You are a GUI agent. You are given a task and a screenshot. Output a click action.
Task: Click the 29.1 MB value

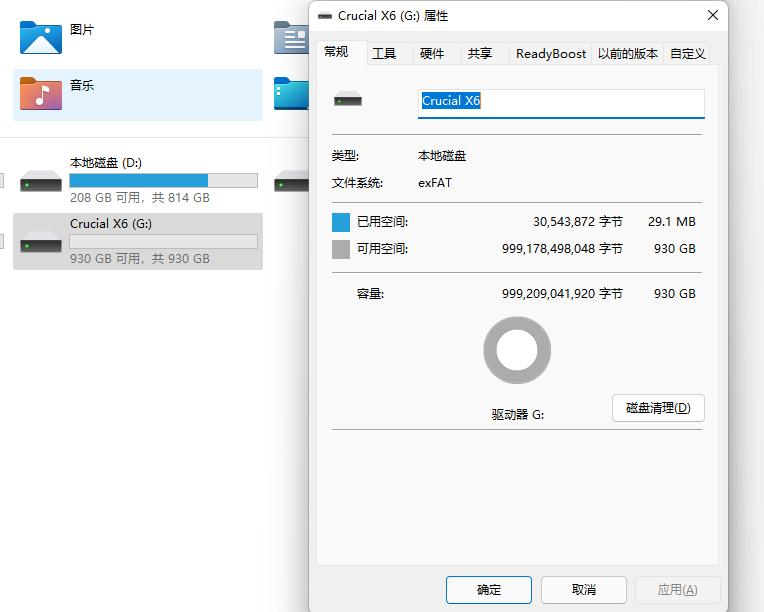672,222
